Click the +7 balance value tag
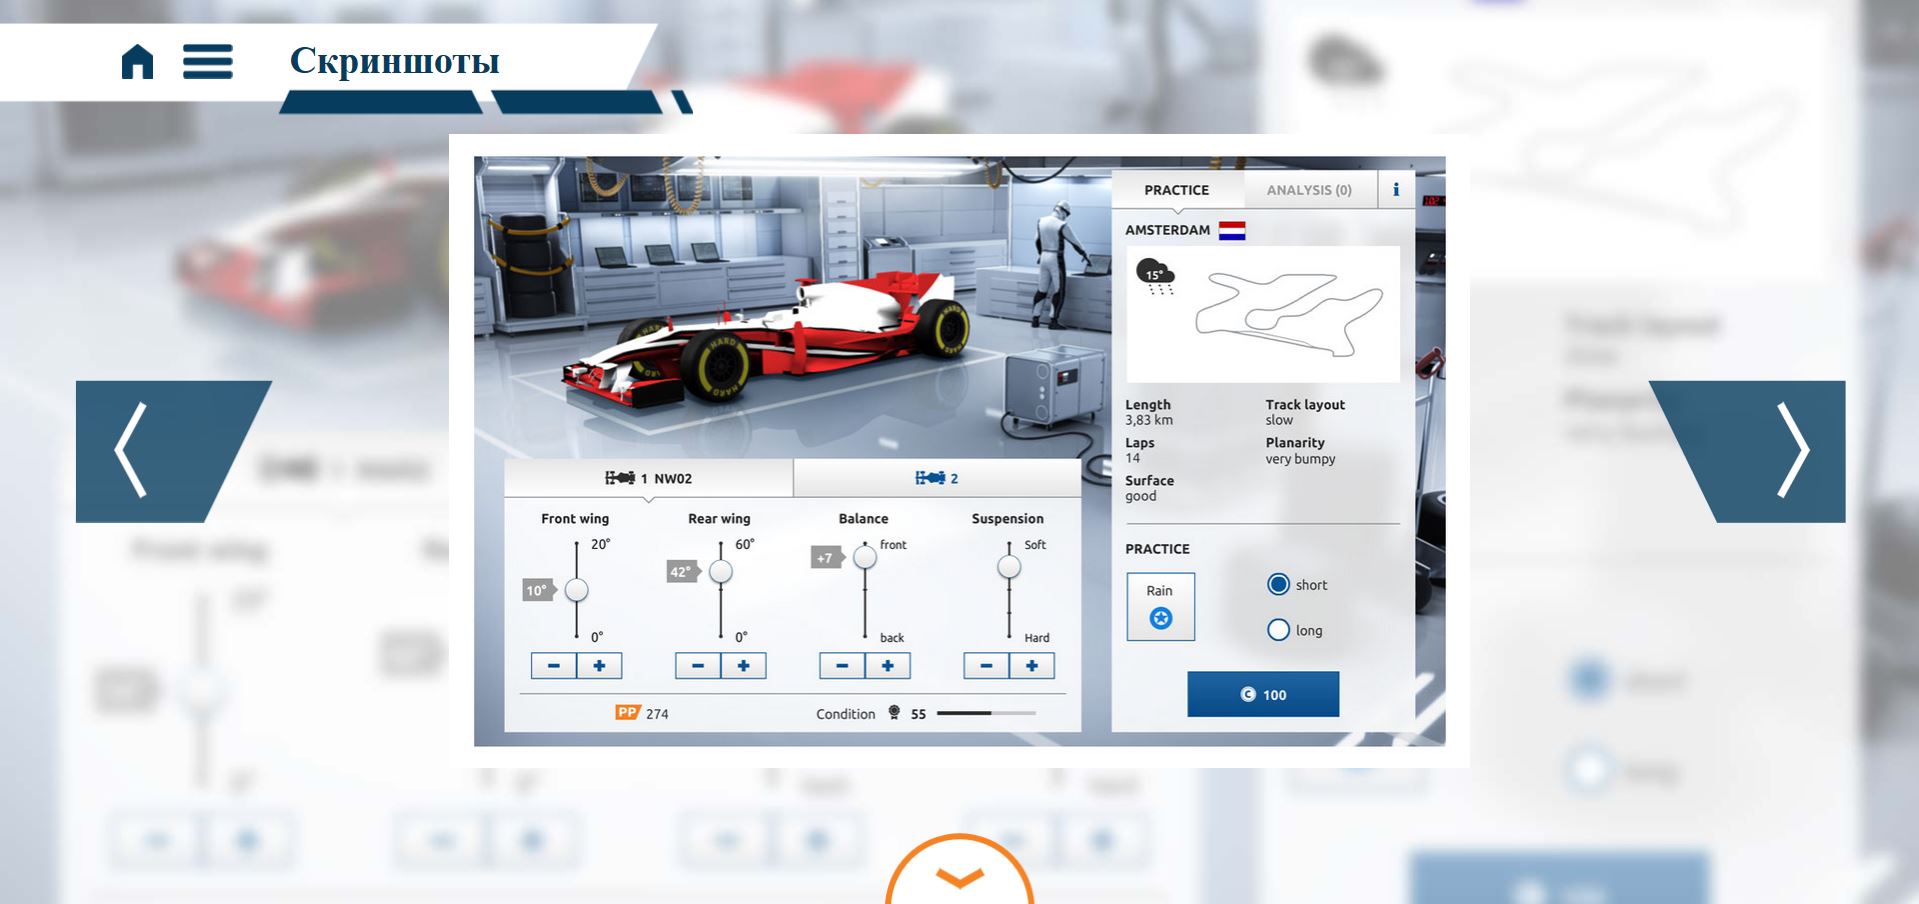This screenshot has width=1919, height=904. point(826,558)
